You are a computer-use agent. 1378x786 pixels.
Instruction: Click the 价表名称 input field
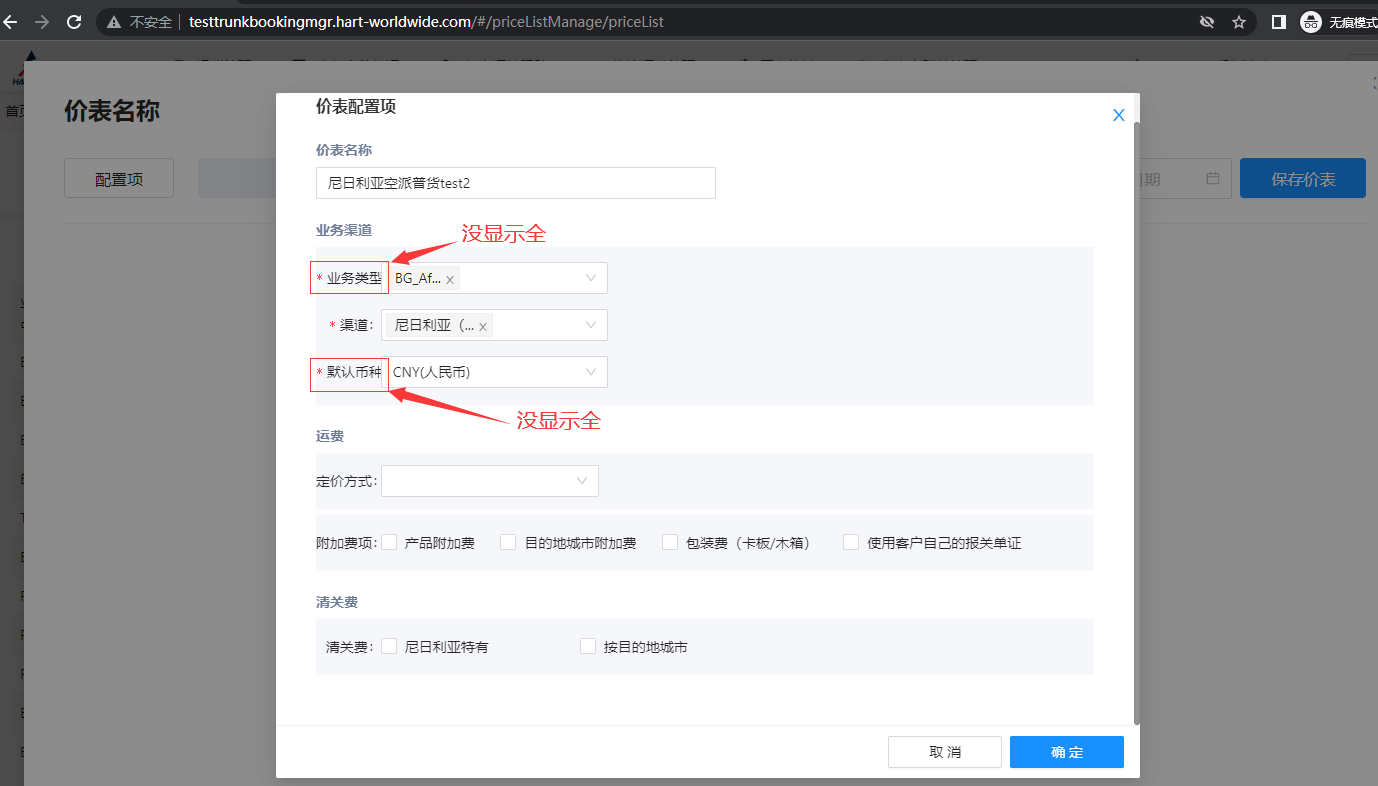pos(515,183)
